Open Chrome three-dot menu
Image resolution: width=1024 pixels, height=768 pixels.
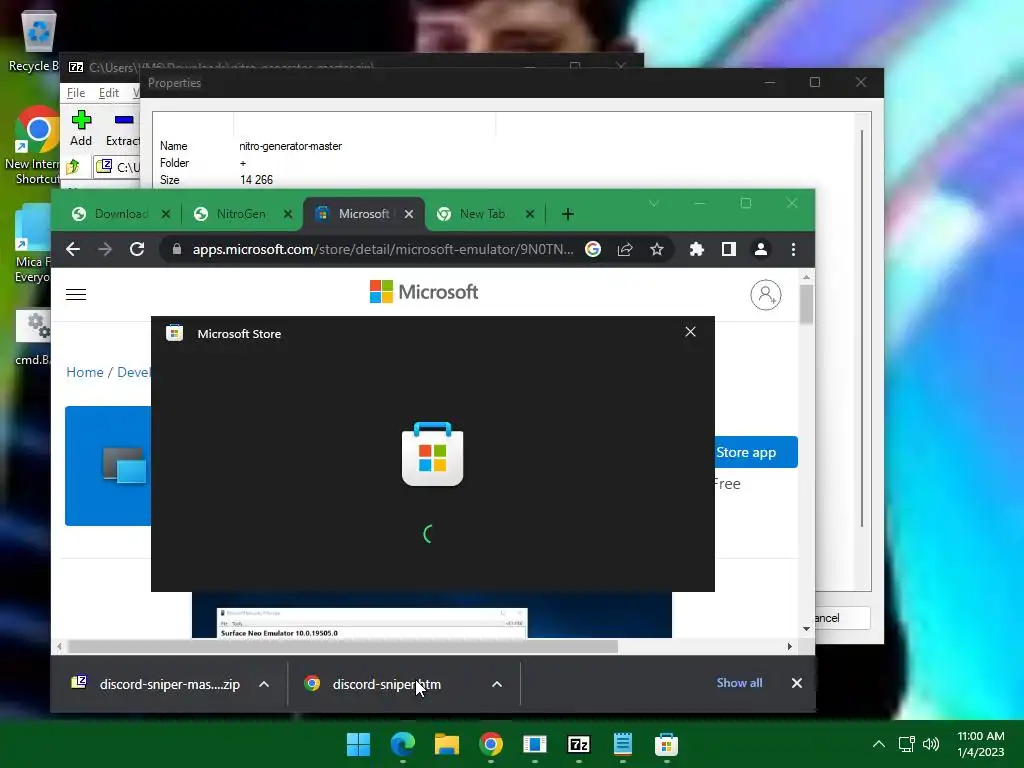(793, 249)
